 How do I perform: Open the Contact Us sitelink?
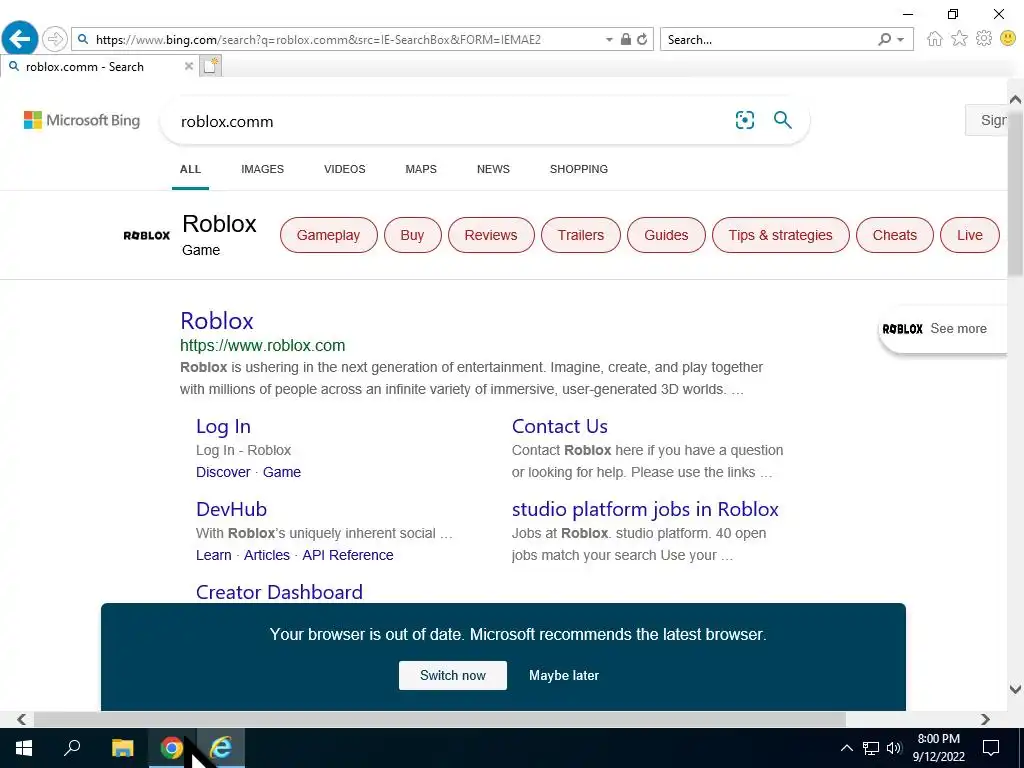(560, 426)
